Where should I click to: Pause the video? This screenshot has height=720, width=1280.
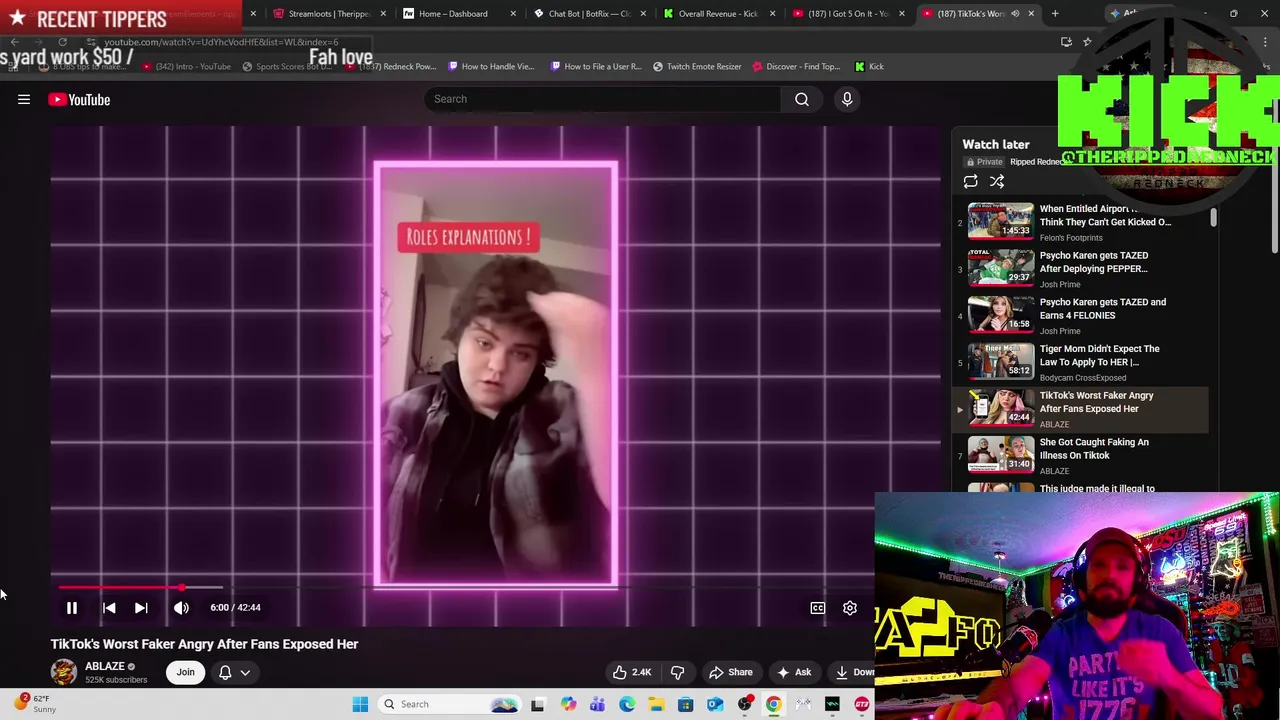(x=72, y=607)
